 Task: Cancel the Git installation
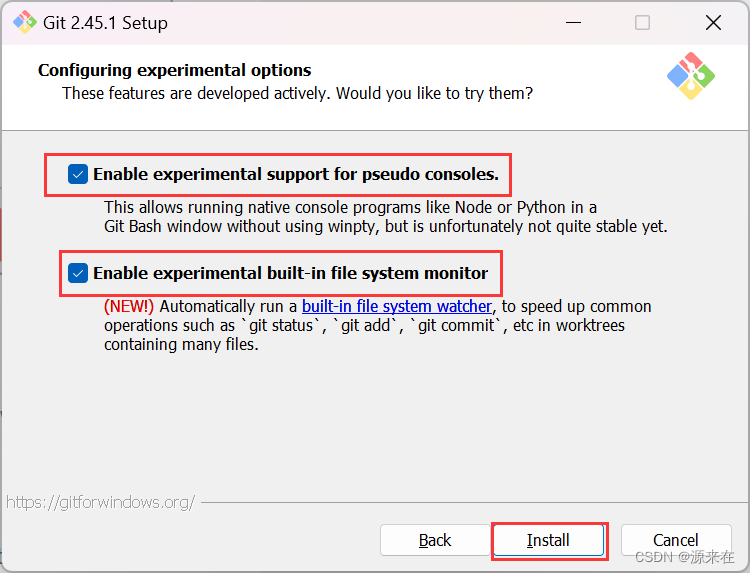coord(675,540)
